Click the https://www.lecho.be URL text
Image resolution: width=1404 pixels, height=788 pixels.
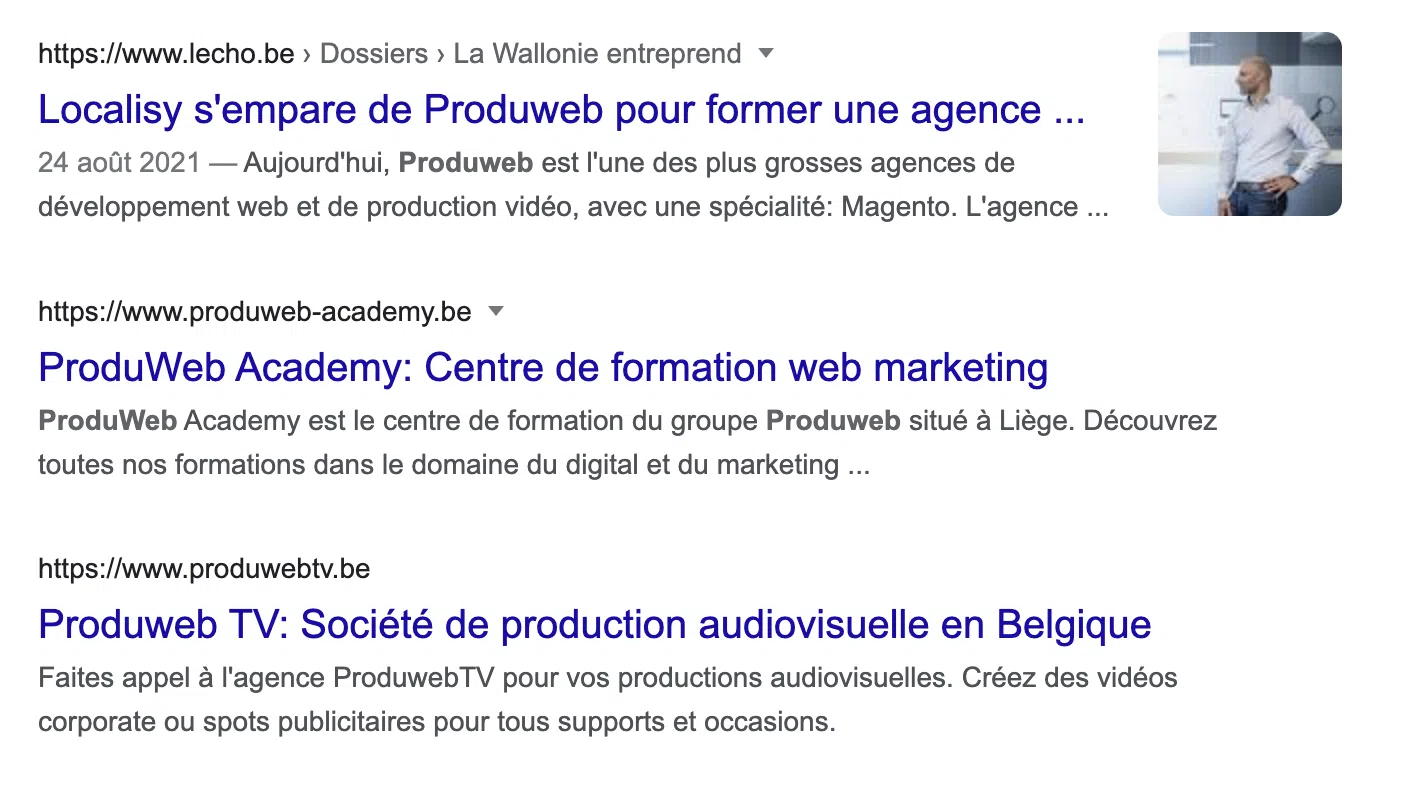(166, 54)
